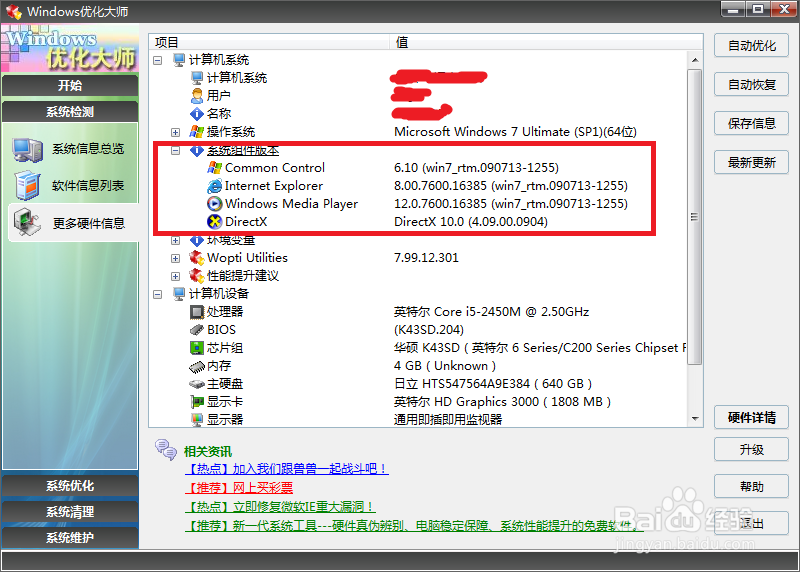This screenshot has width=800, height=572.
Task: Open the 新一代系统工具 recommendation link
Action: (x=414, y=526)
